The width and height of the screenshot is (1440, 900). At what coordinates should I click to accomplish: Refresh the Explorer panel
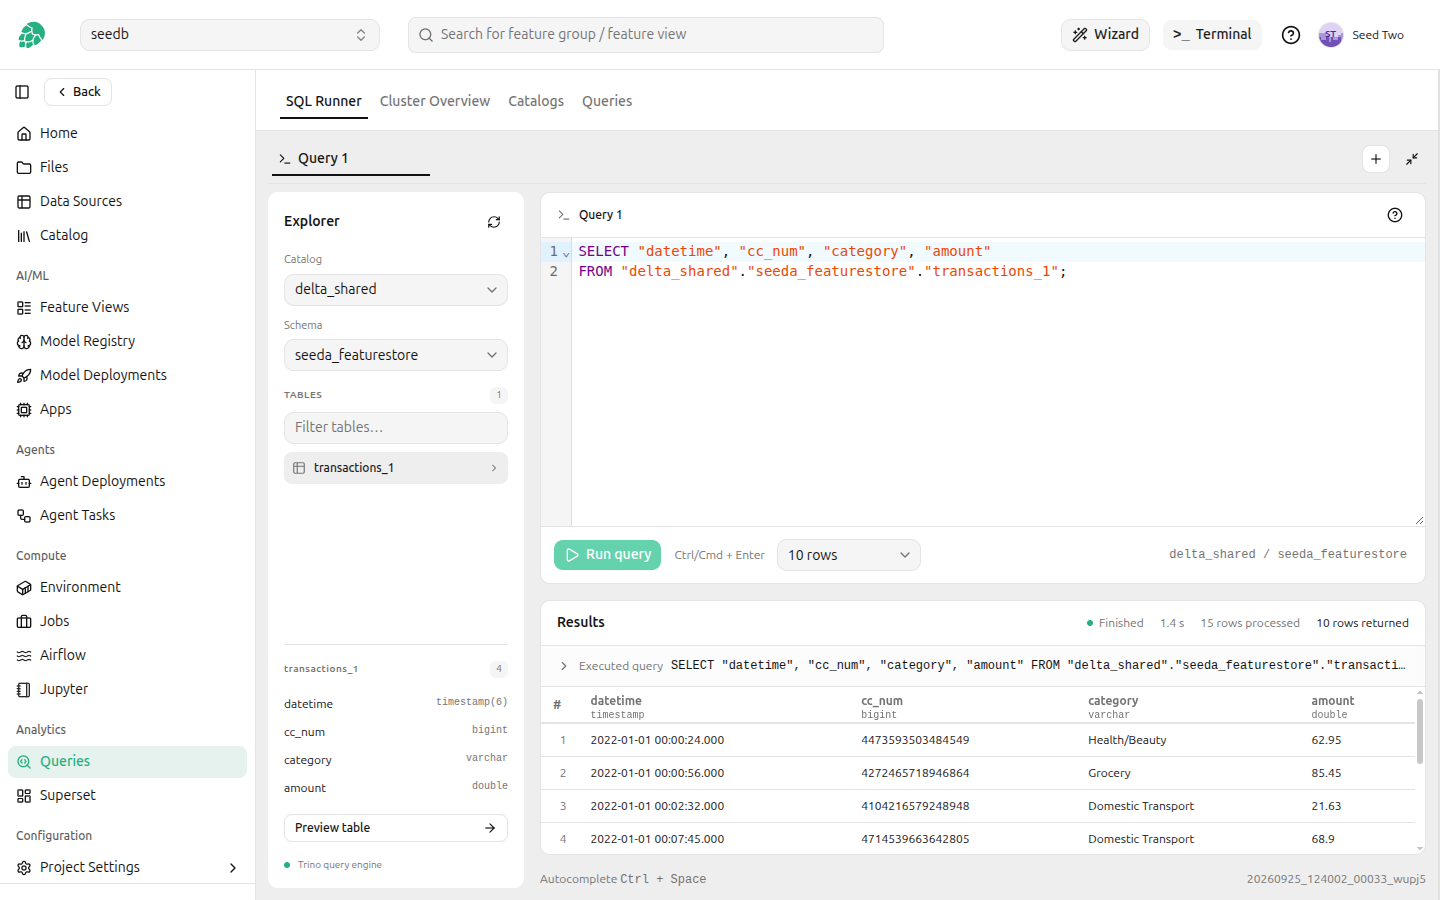tap(494, 222)
